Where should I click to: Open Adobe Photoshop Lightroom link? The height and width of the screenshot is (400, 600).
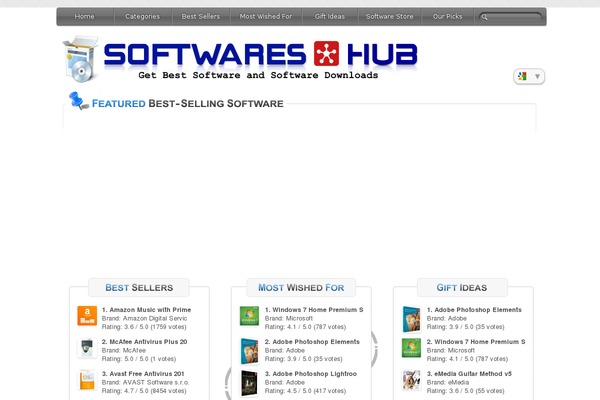pyautogui.click(x=311, y=374)
